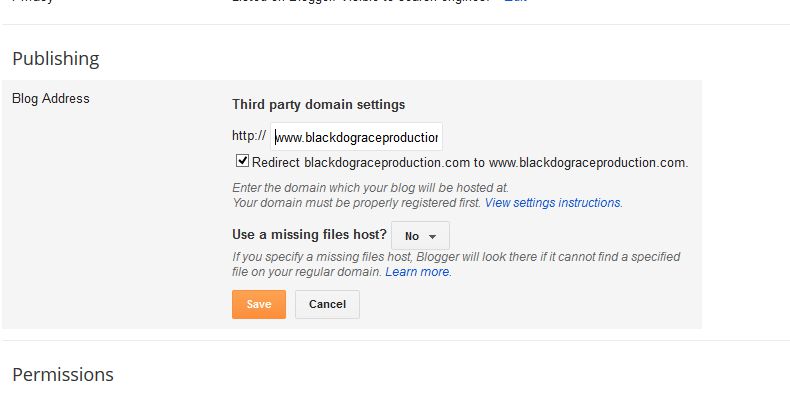Click the Edit link in the Privacy row
This screenshot has height=397, width=790.
click(x=515, y=2)
